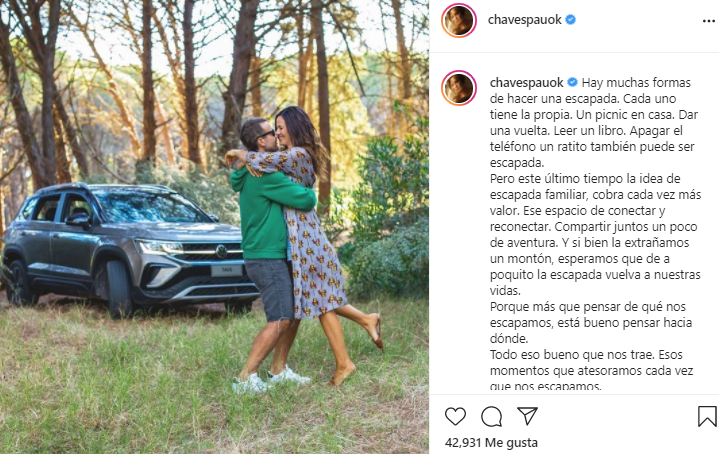Image resolution: width=719 pixels, height=454 pixels.
Task: Like the post with the heart icon
Action: (455, 416)
